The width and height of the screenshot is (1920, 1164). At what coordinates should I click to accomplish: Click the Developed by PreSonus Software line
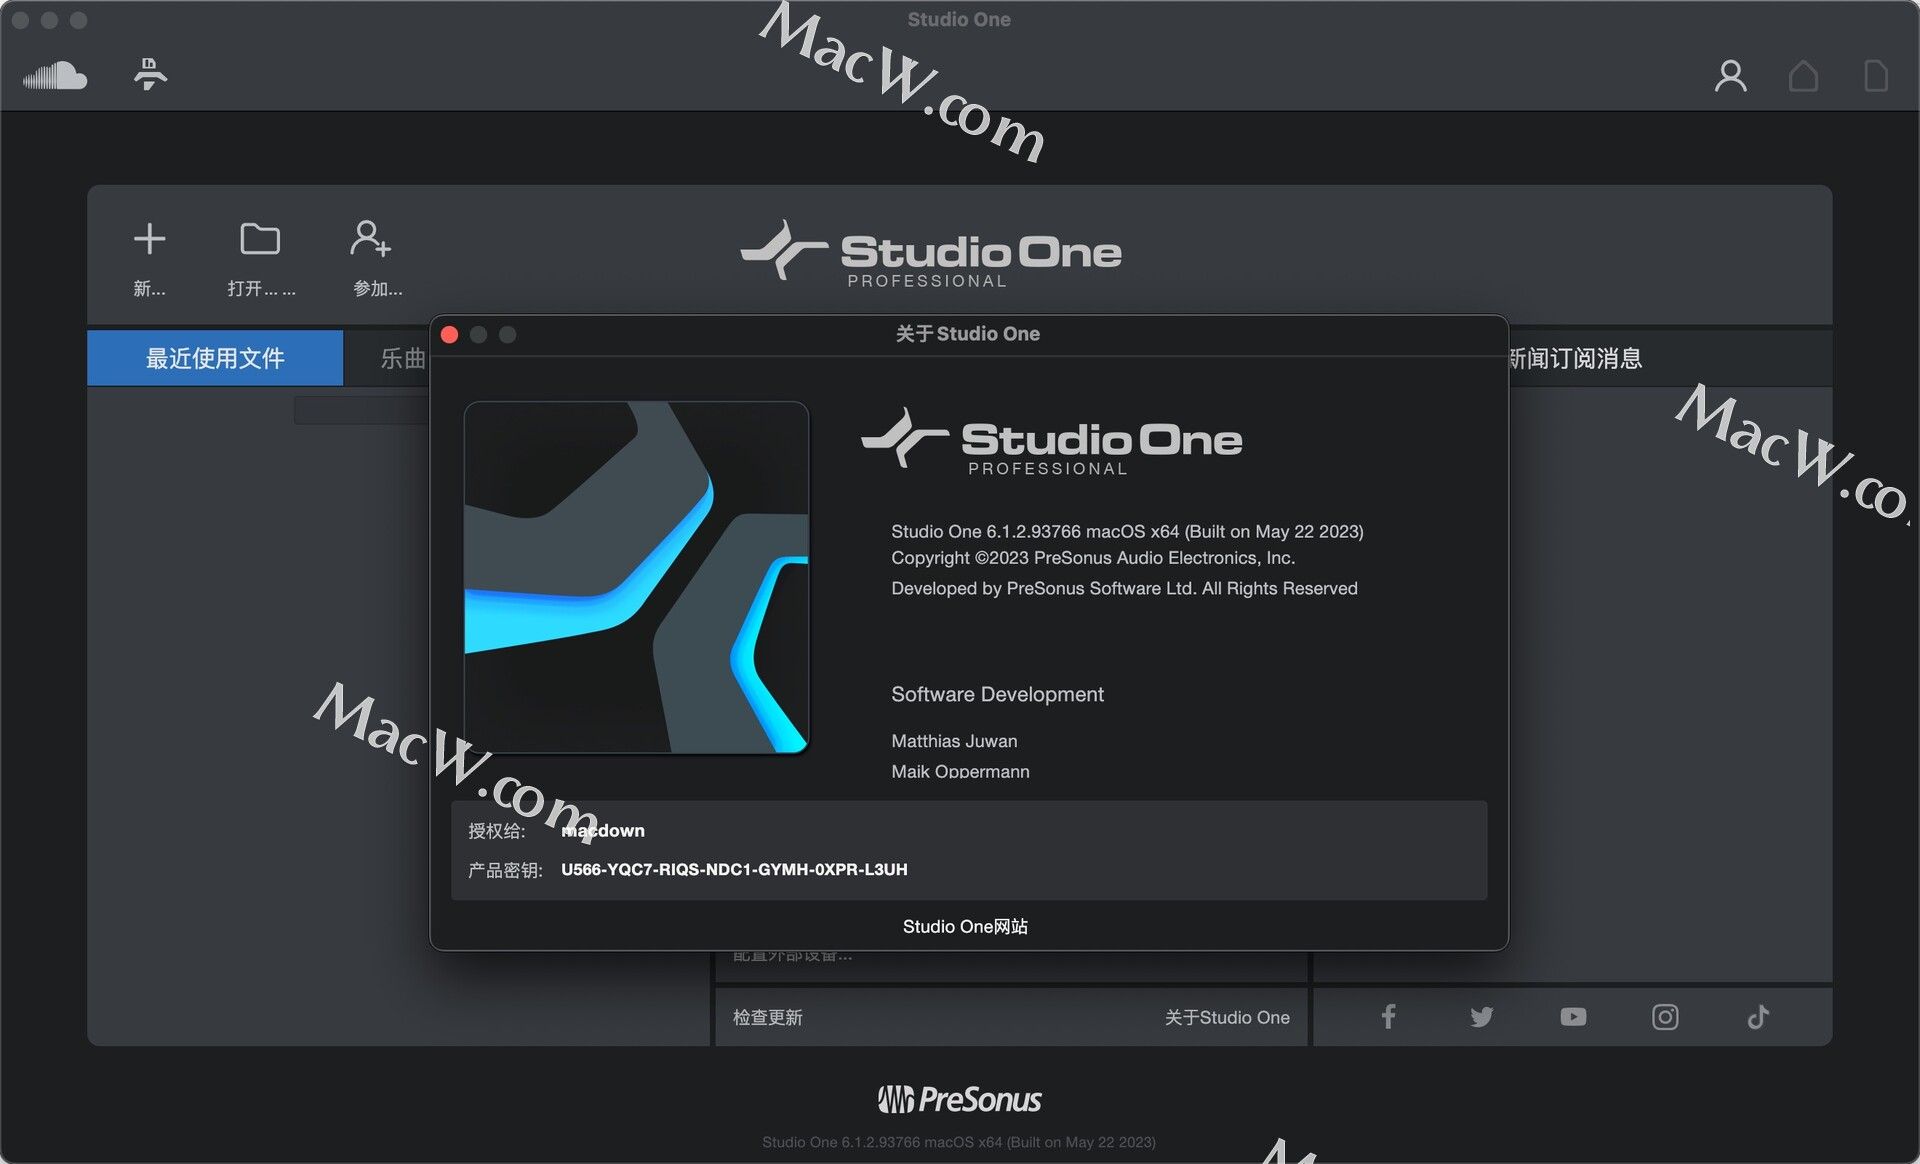(1124, 588)
